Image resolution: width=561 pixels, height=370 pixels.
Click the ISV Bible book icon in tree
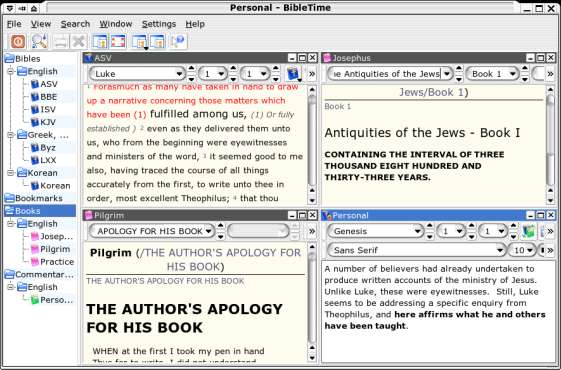click(35, 109)
